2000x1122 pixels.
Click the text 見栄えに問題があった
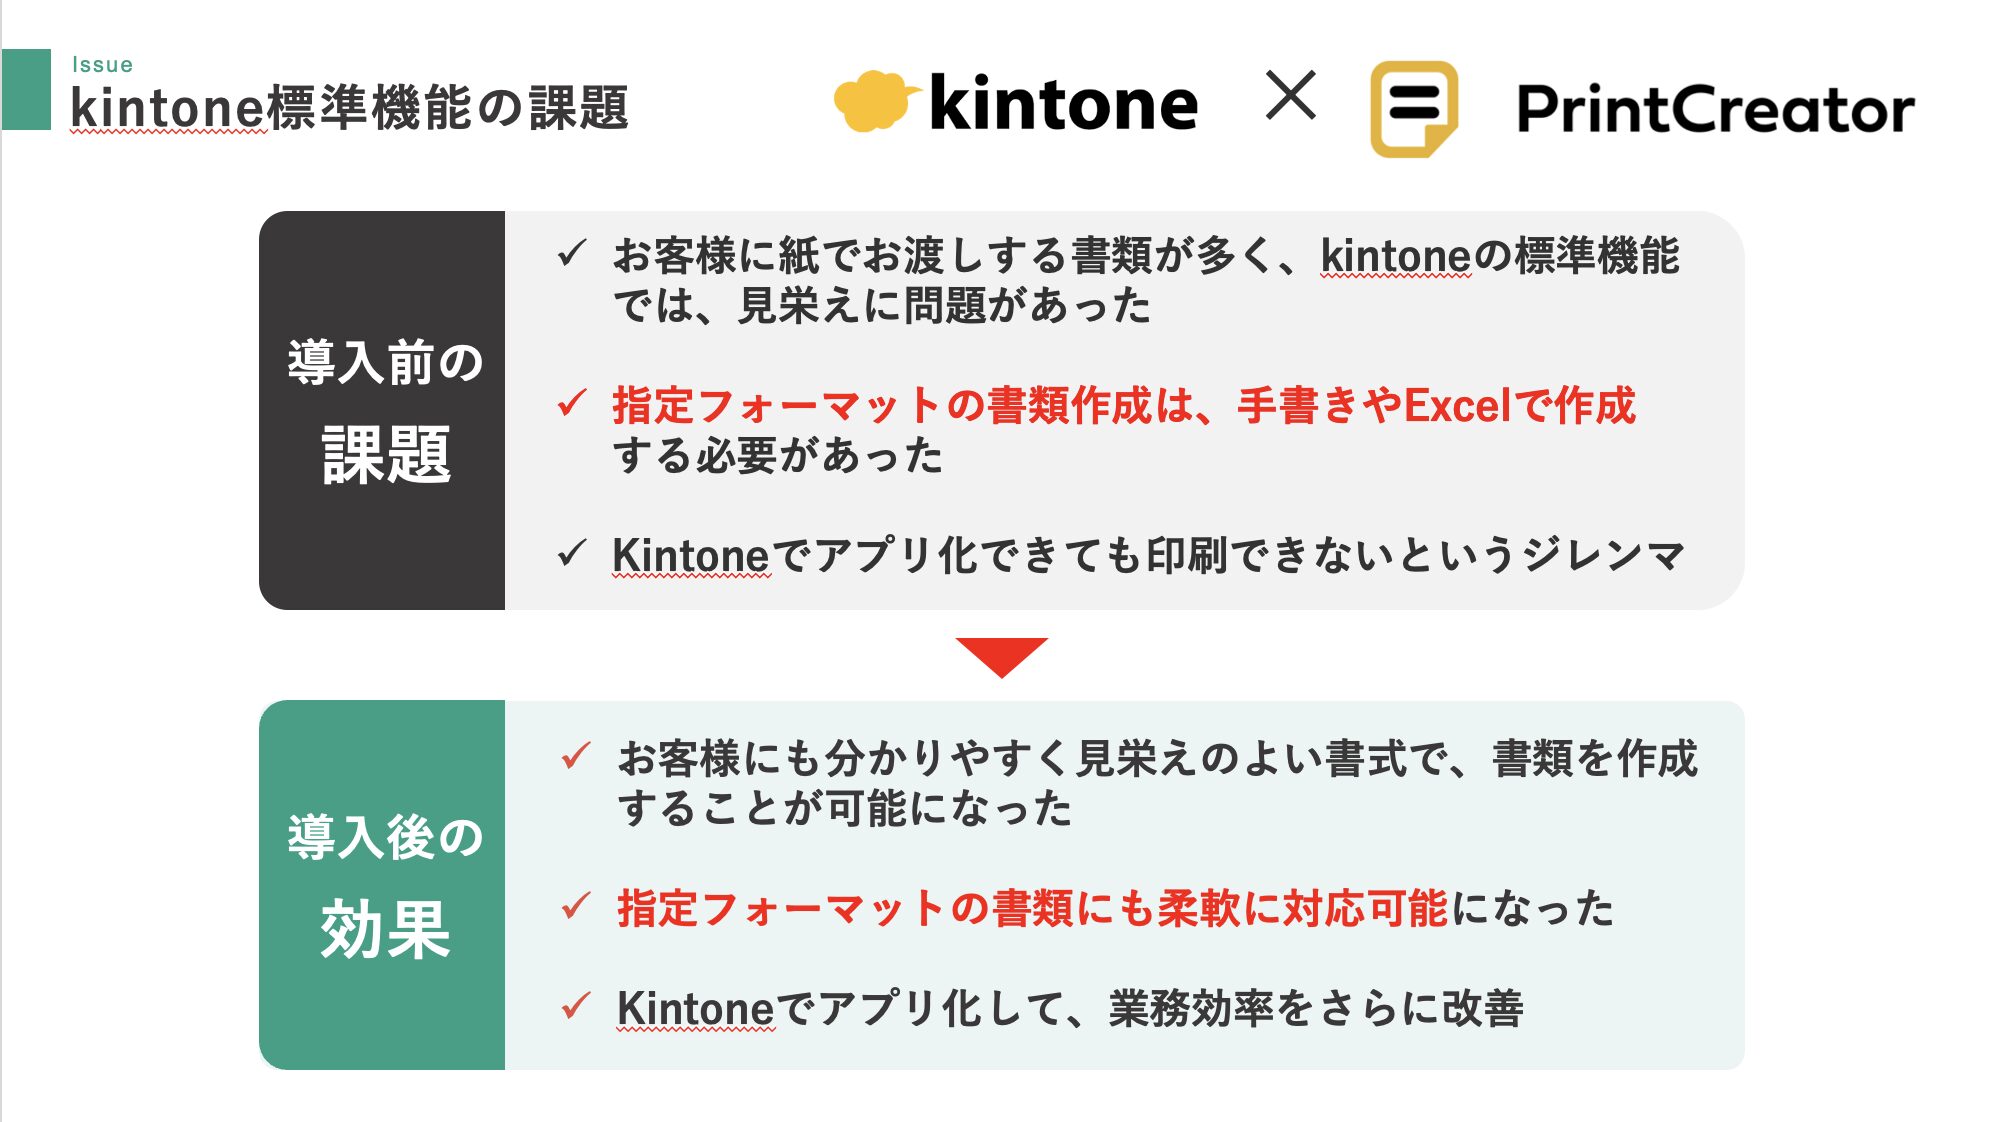pyautogui.click(x=944, y=306)
